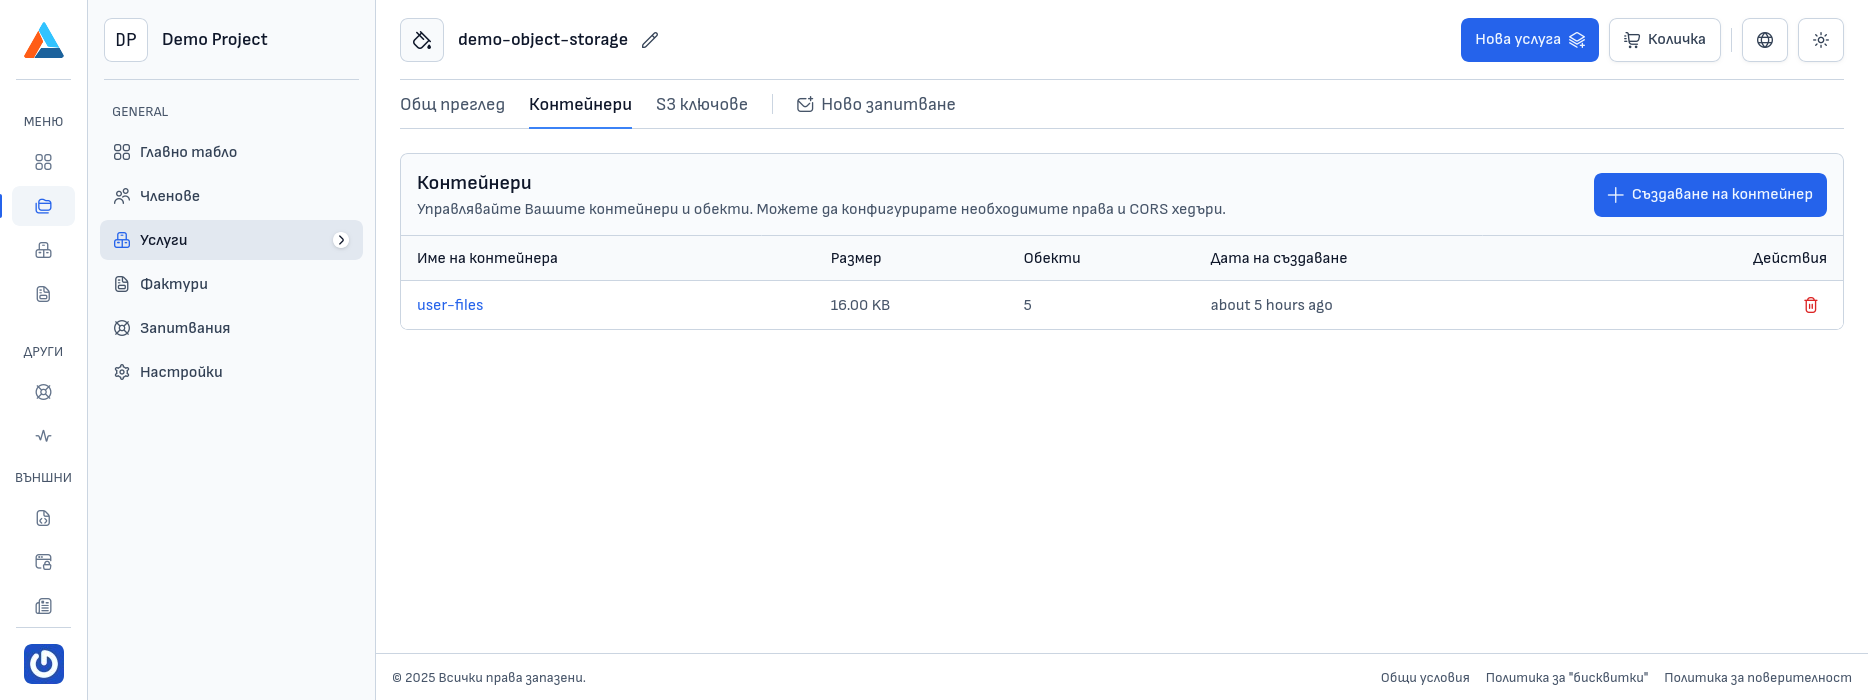This screenshot has height=700, width=1868.
Task: Expand the Услуги menu chevron
Action: point(341,240)
